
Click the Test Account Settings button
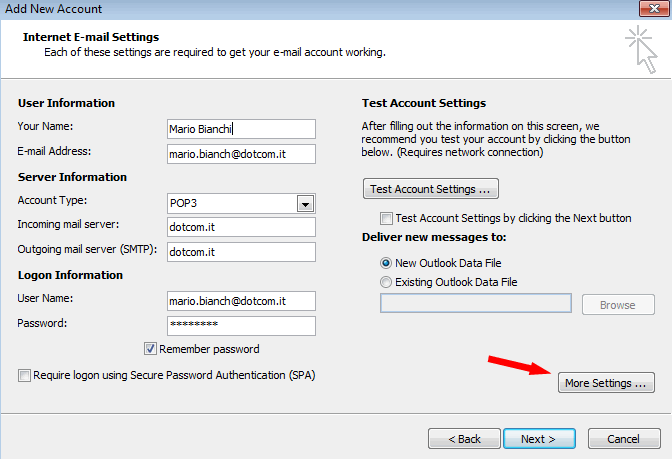(x=431, y=189)
